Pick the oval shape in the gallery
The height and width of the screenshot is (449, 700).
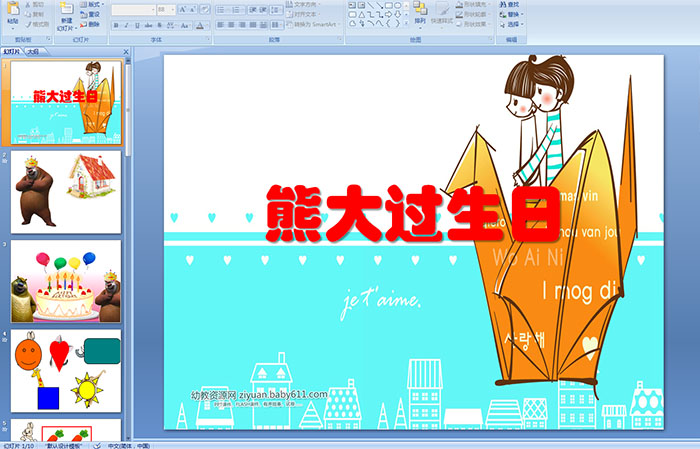397,5
